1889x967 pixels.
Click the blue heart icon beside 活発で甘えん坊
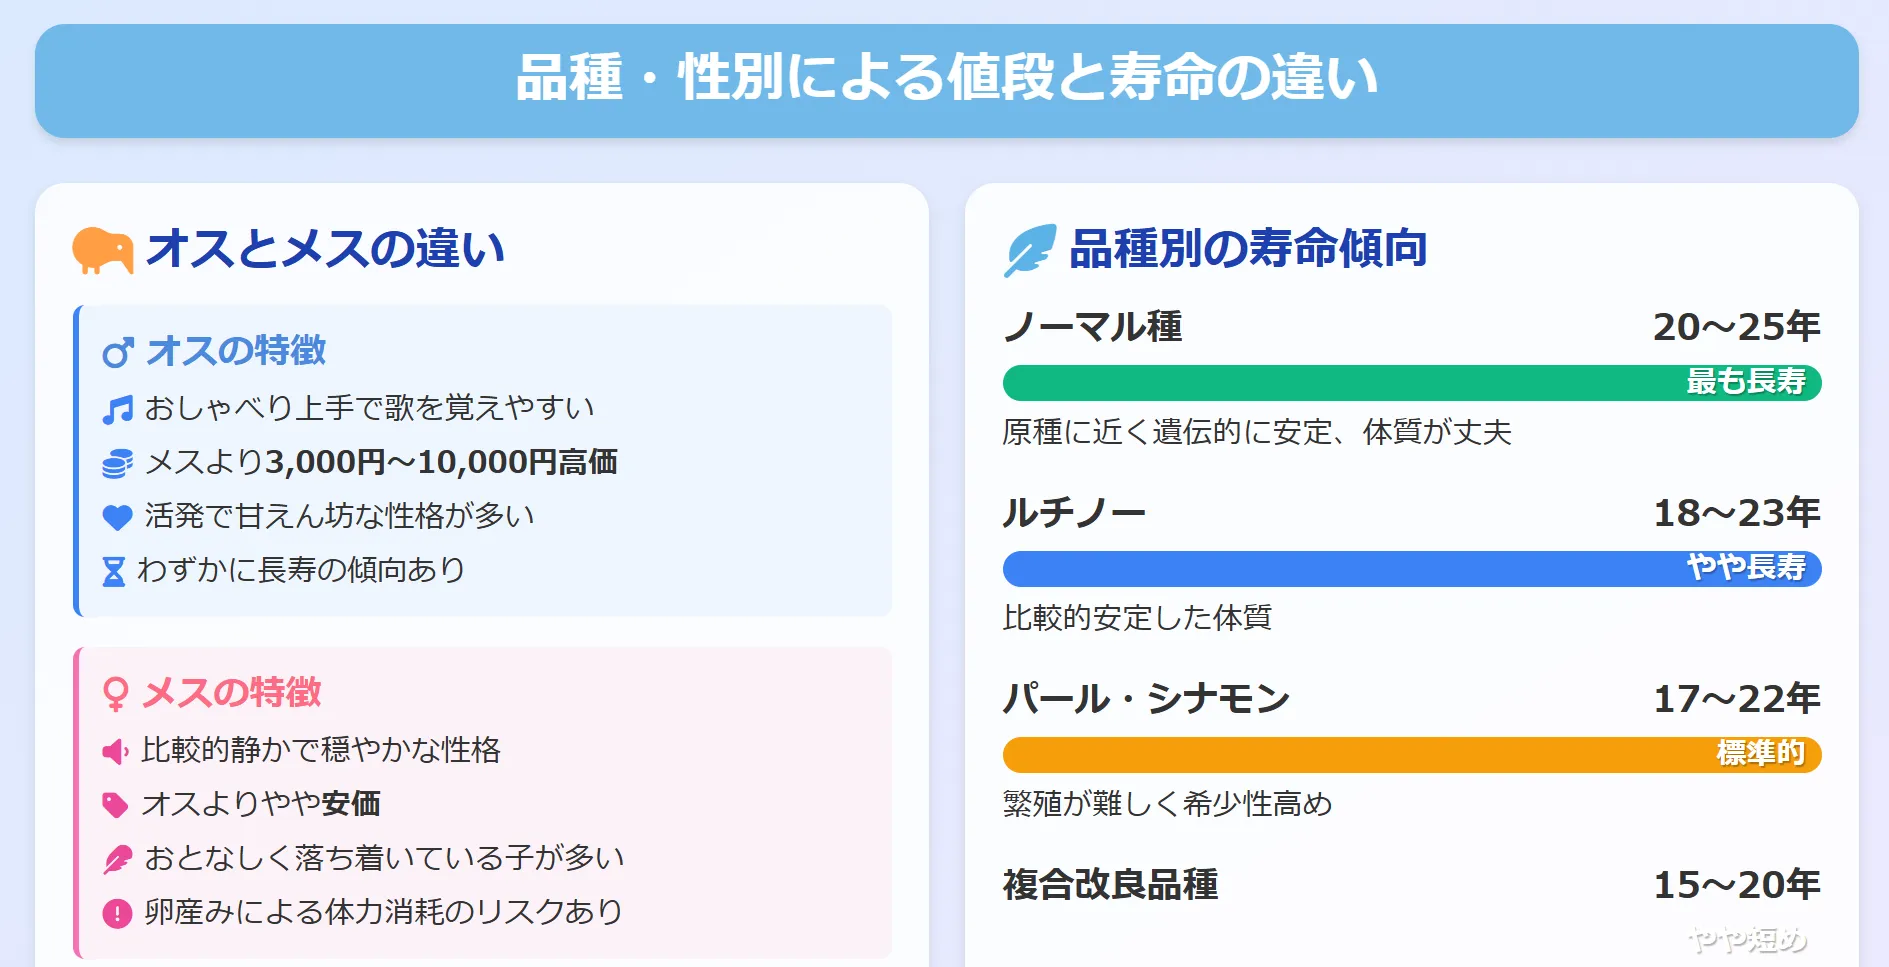pos(117,517)
